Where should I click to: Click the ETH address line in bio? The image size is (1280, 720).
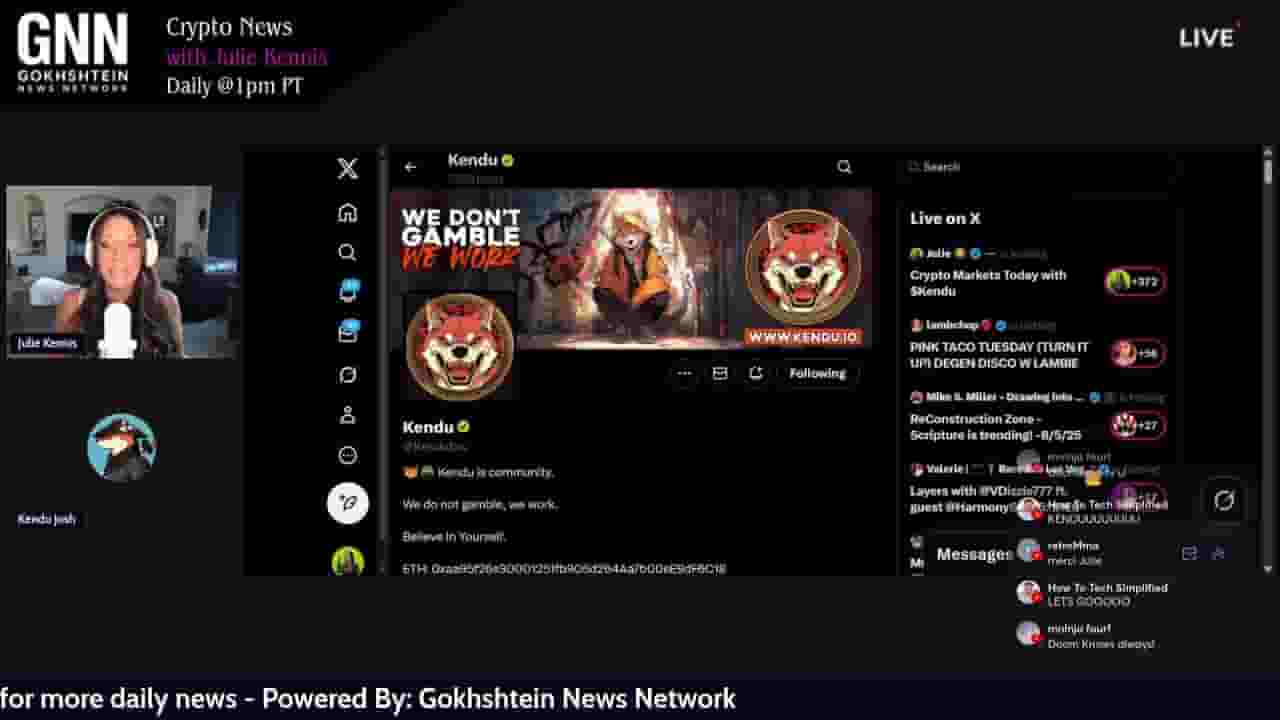click(x=564, y=569)
